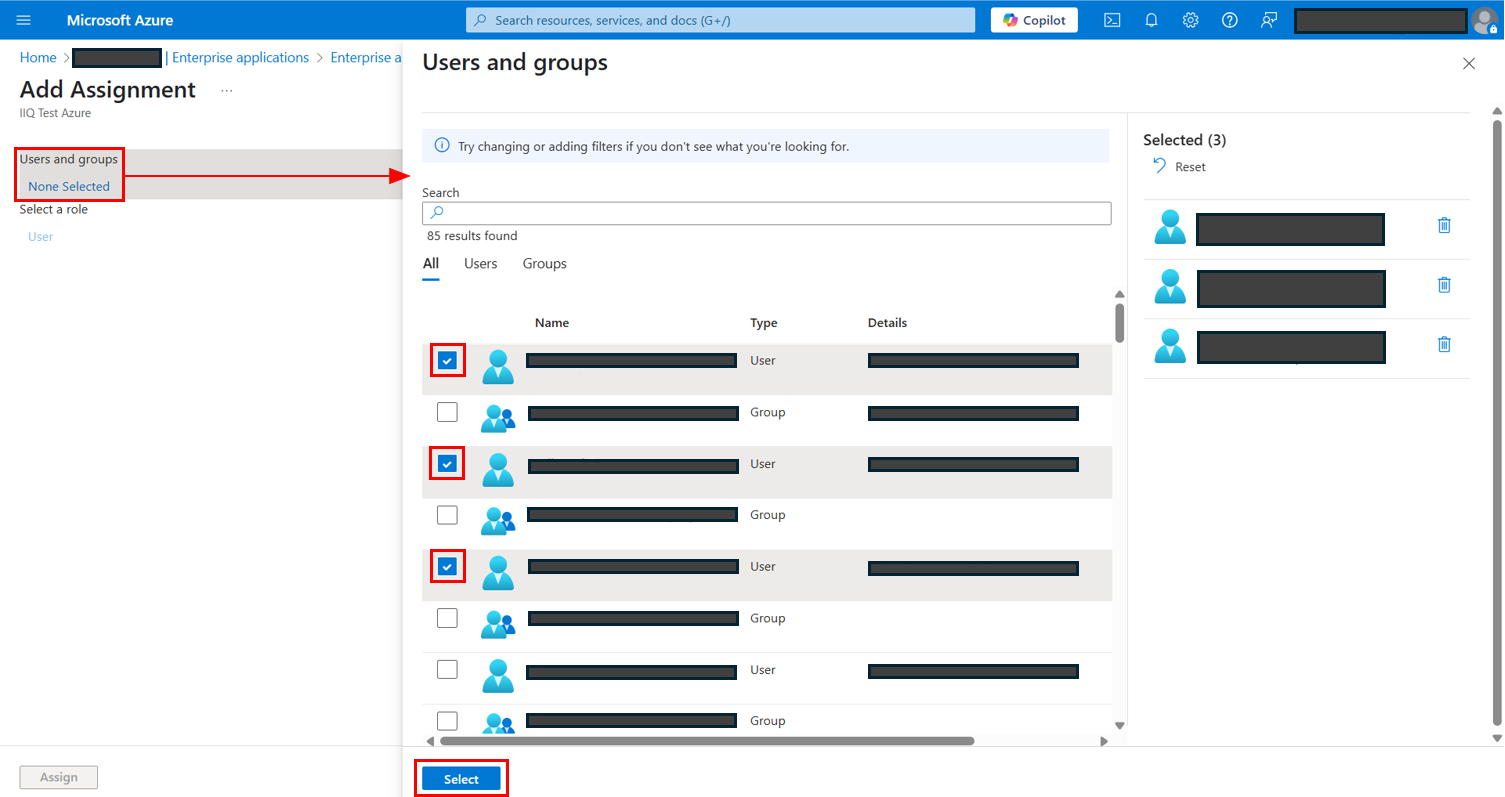Remove the third selected user via trash icon
1505x797 pixels.
pyautogui.click(x=1443, y=344)
